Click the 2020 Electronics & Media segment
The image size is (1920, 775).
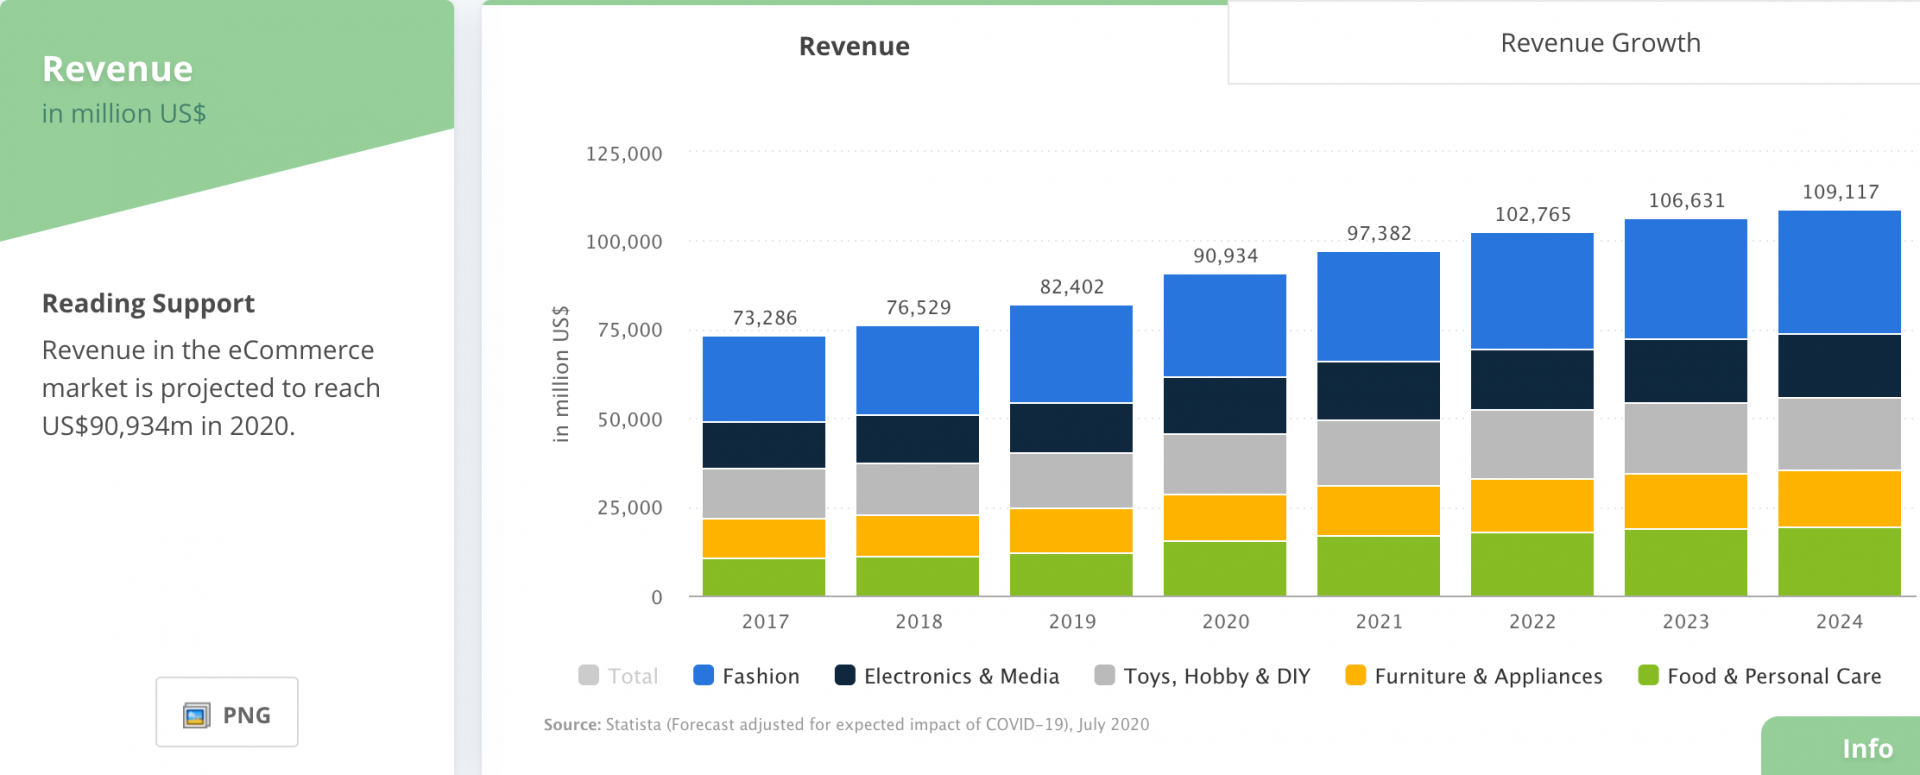[1225, 405]
